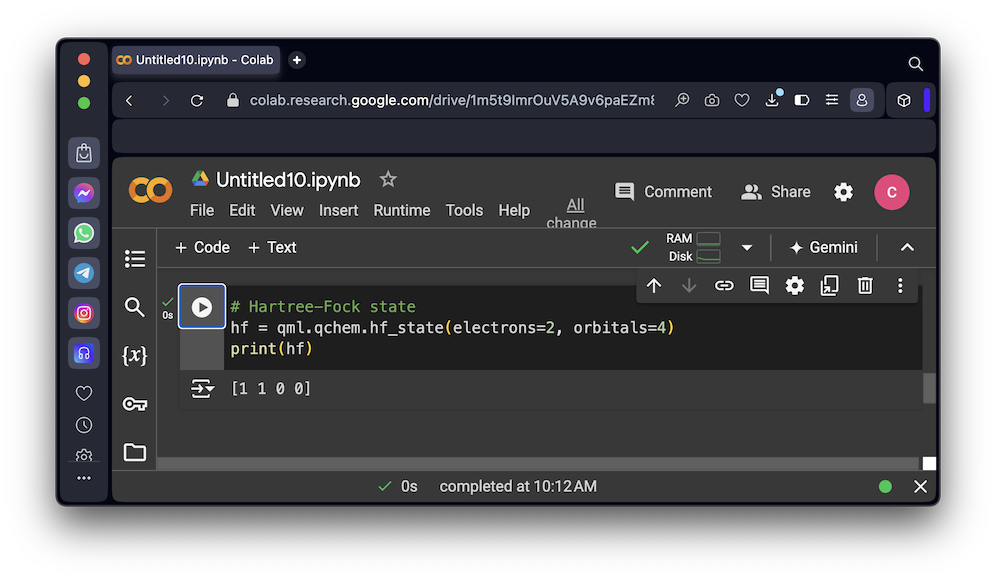Copy link to cell via the link icon

(724, 286)
